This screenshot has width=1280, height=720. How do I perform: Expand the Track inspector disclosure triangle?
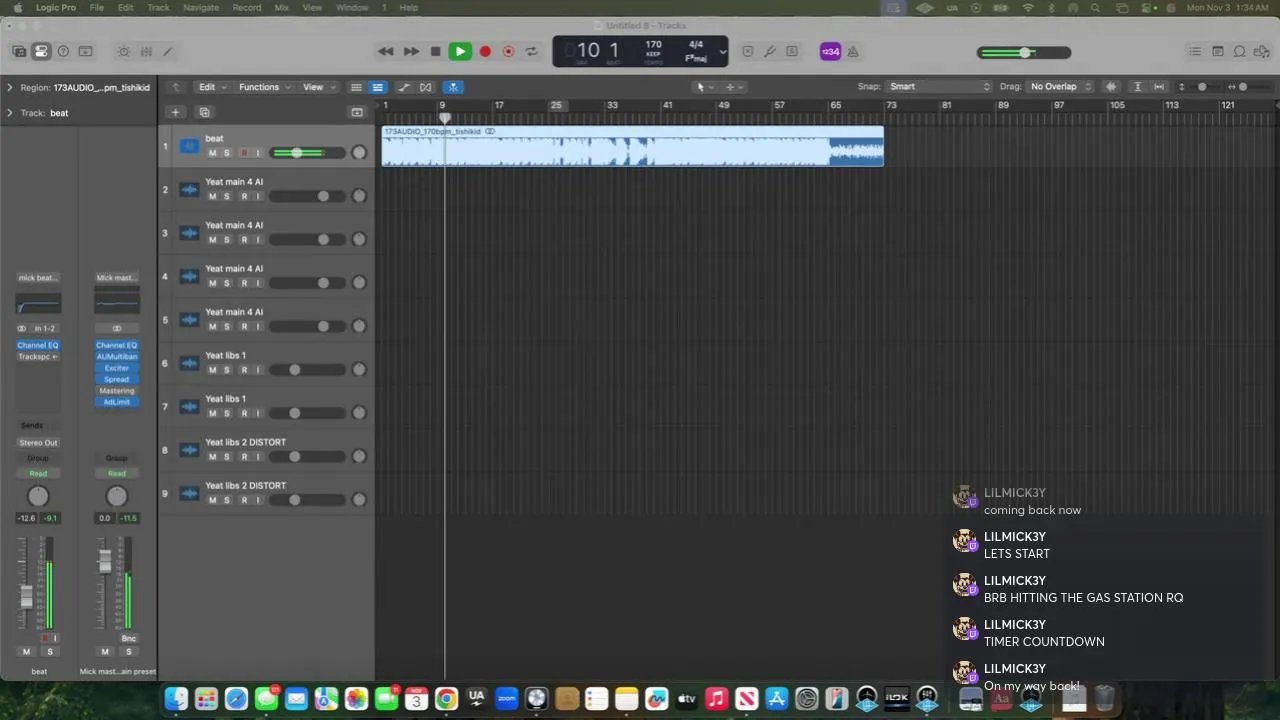pyautogui.click(x=10, y=113)
